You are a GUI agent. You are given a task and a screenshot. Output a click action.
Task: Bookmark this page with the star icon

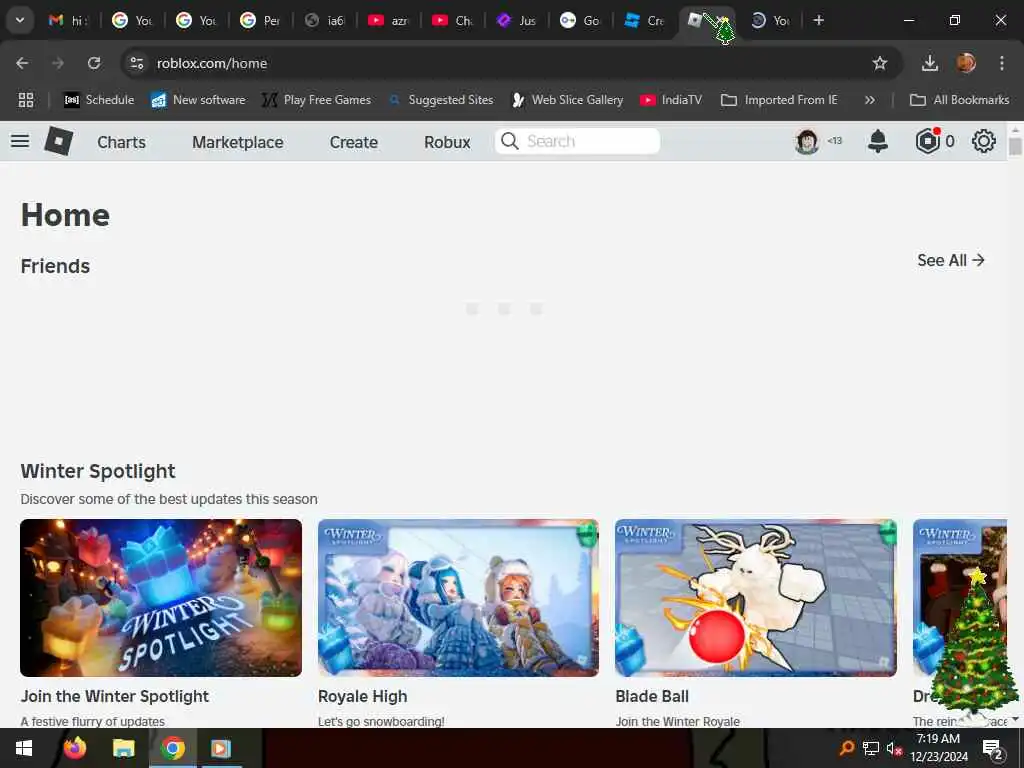[880, 63]
